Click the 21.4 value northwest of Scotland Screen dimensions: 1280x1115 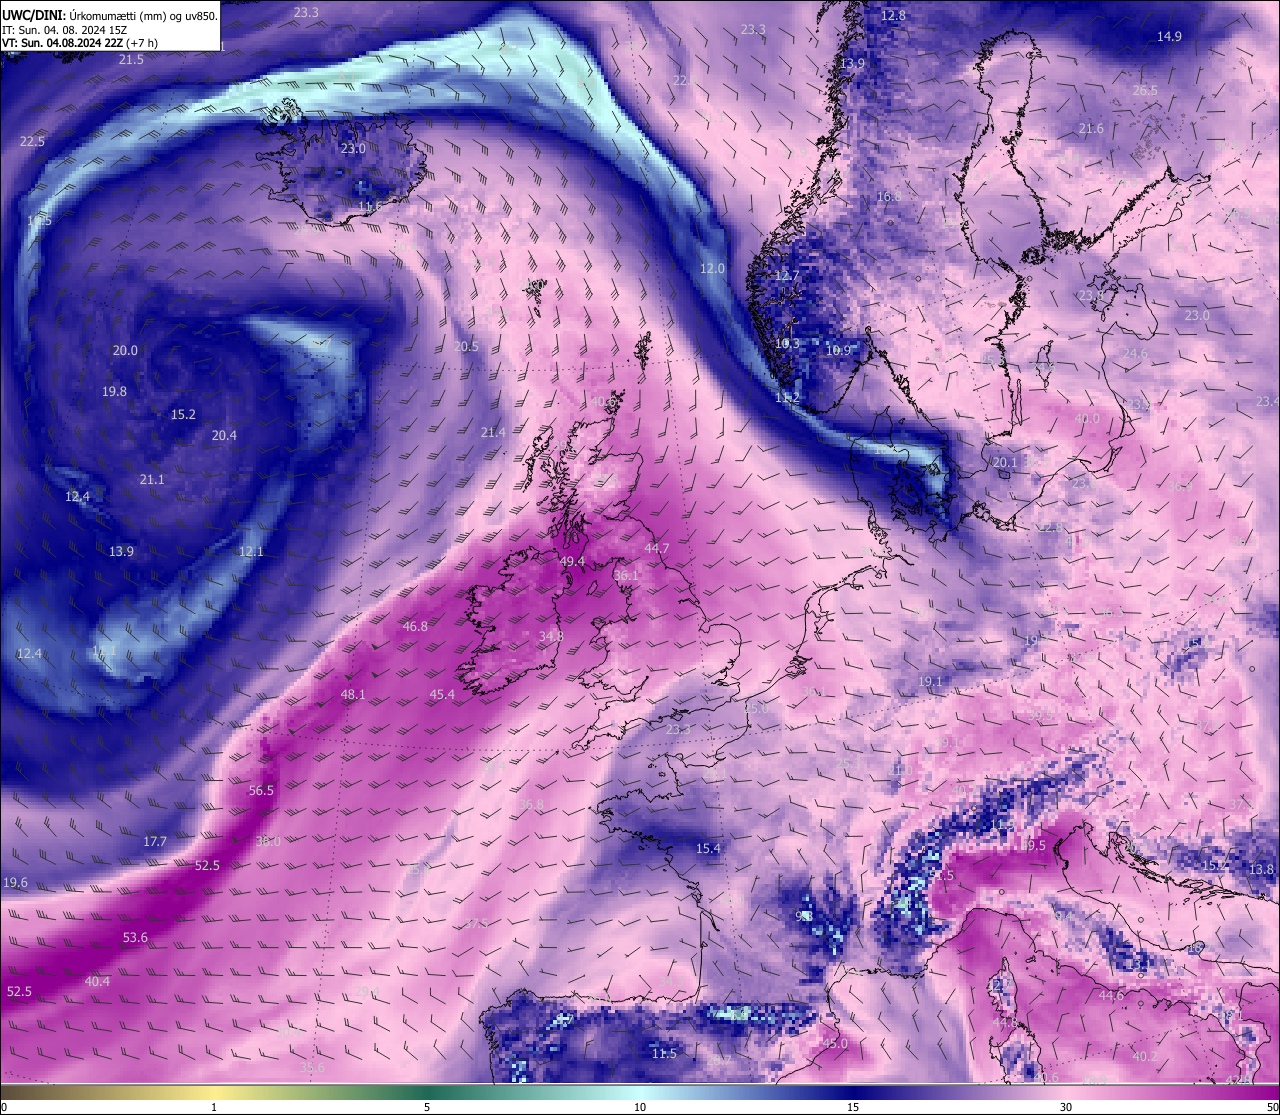493,433
